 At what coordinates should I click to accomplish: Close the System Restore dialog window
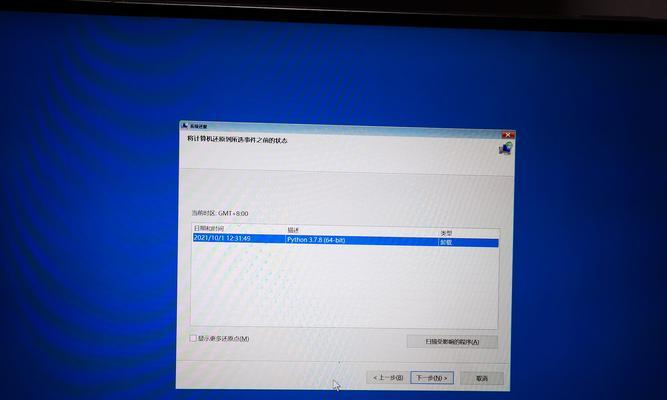pyautogui.click(x=508, y=133)
